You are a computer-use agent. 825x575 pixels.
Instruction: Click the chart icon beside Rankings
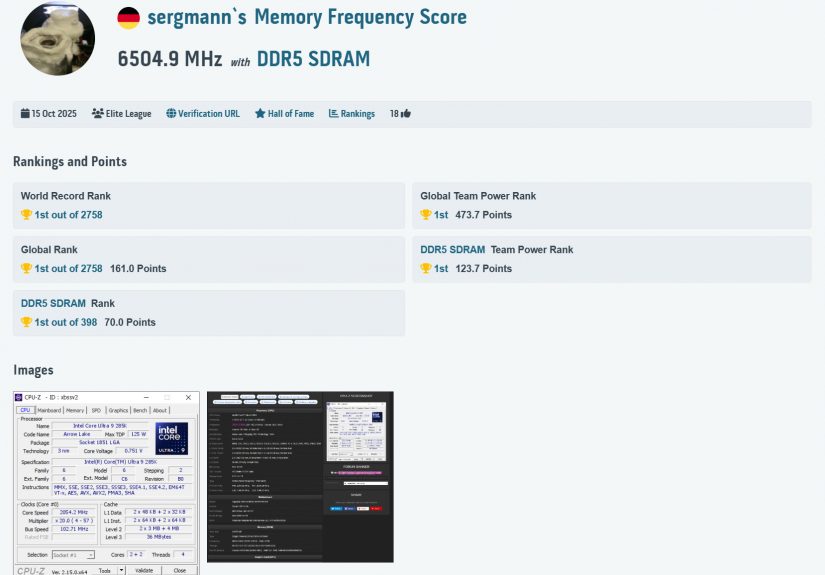point(334,114)
